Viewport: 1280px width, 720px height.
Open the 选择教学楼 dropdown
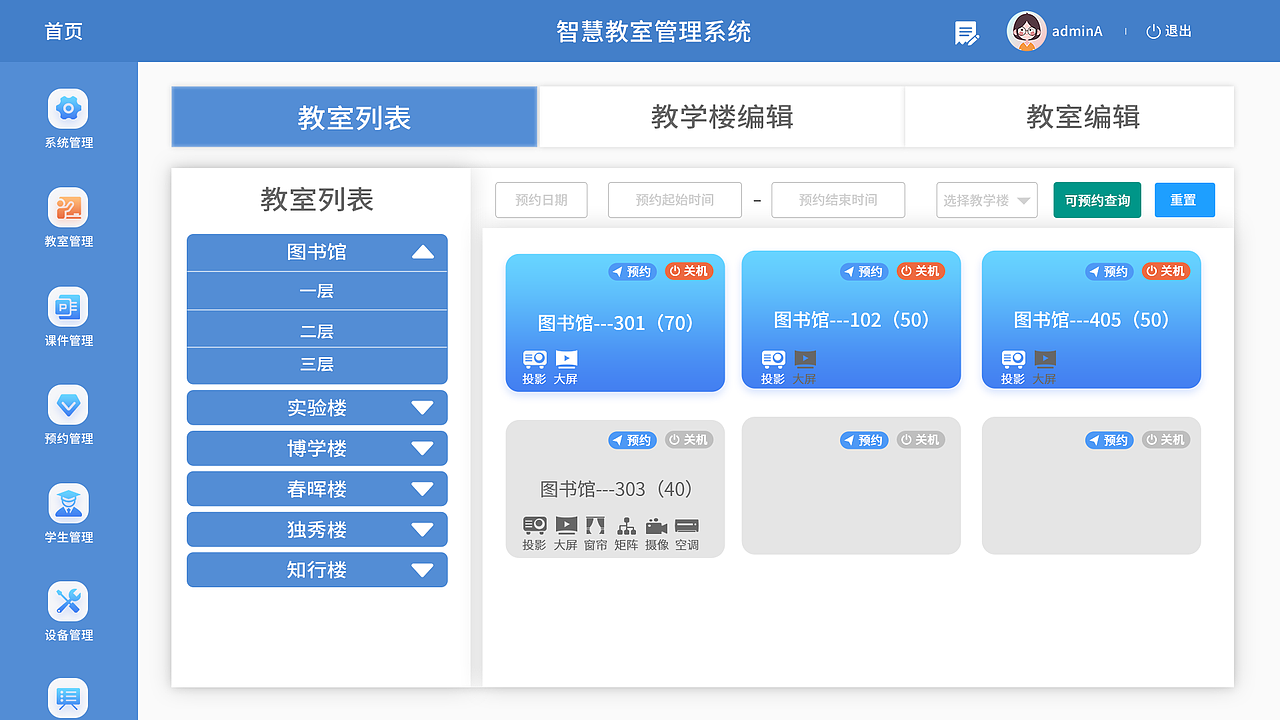click(986, 200)
